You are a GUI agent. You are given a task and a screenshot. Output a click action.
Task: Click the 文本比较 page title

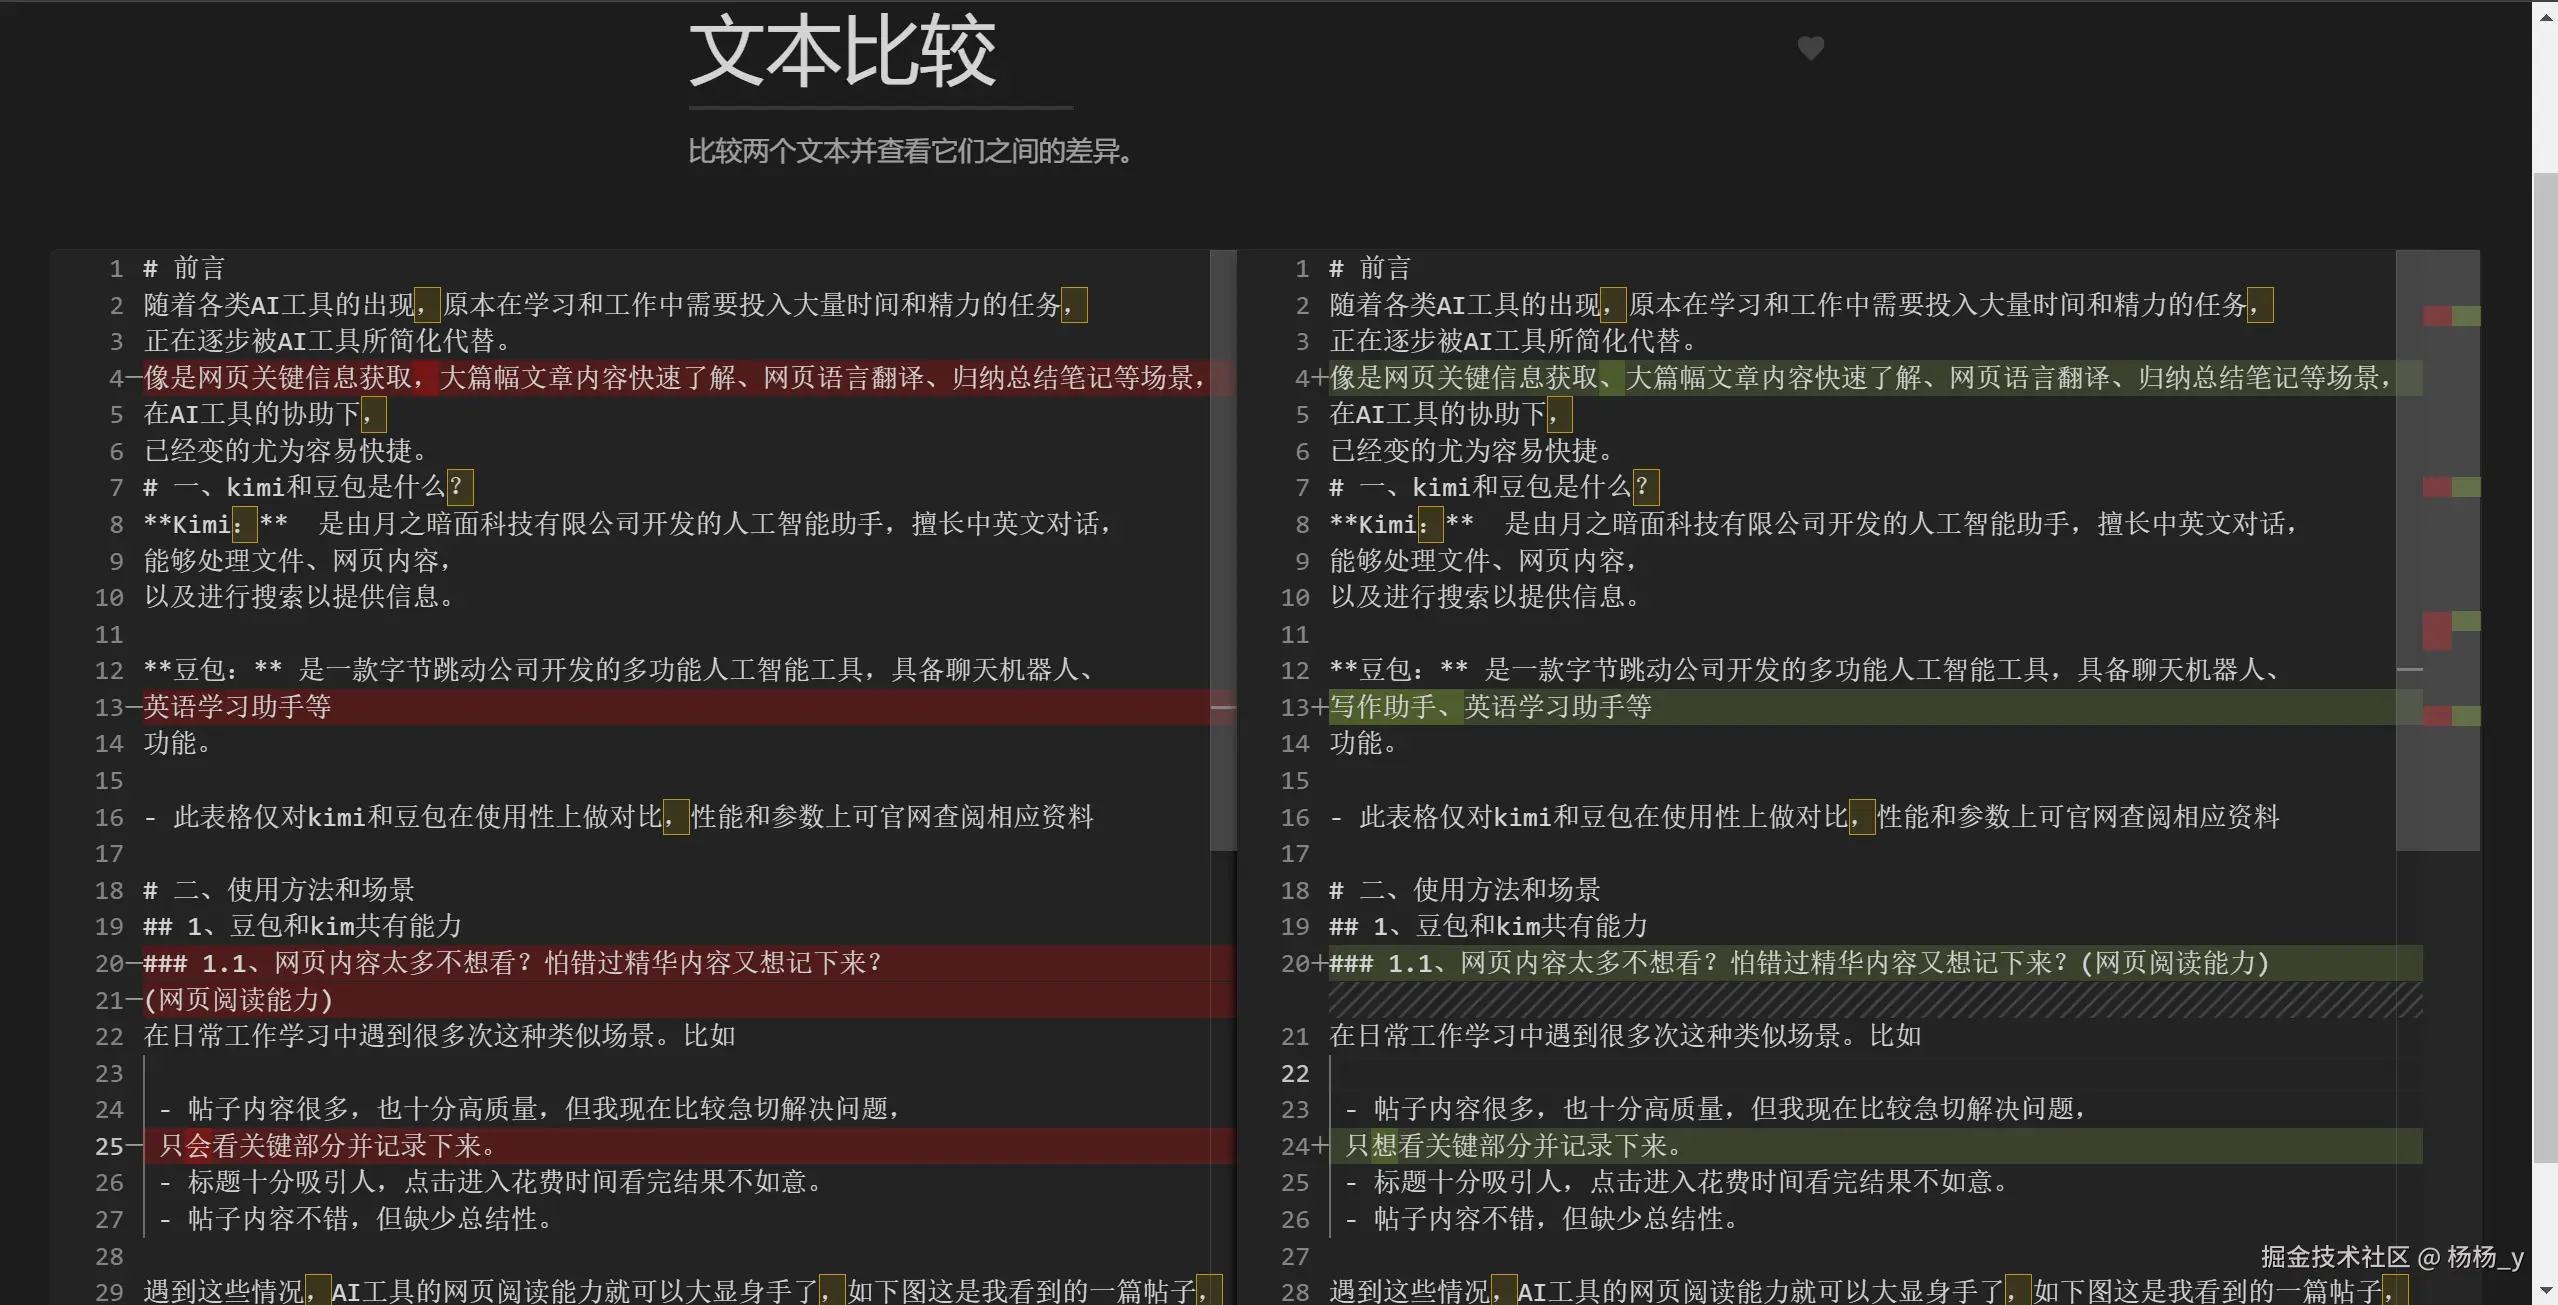tap(842, 52)
